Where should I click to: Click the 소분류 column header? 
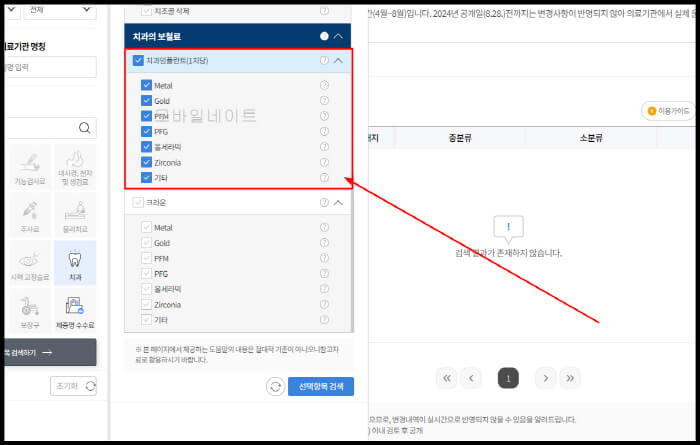[x=591, y=138]
